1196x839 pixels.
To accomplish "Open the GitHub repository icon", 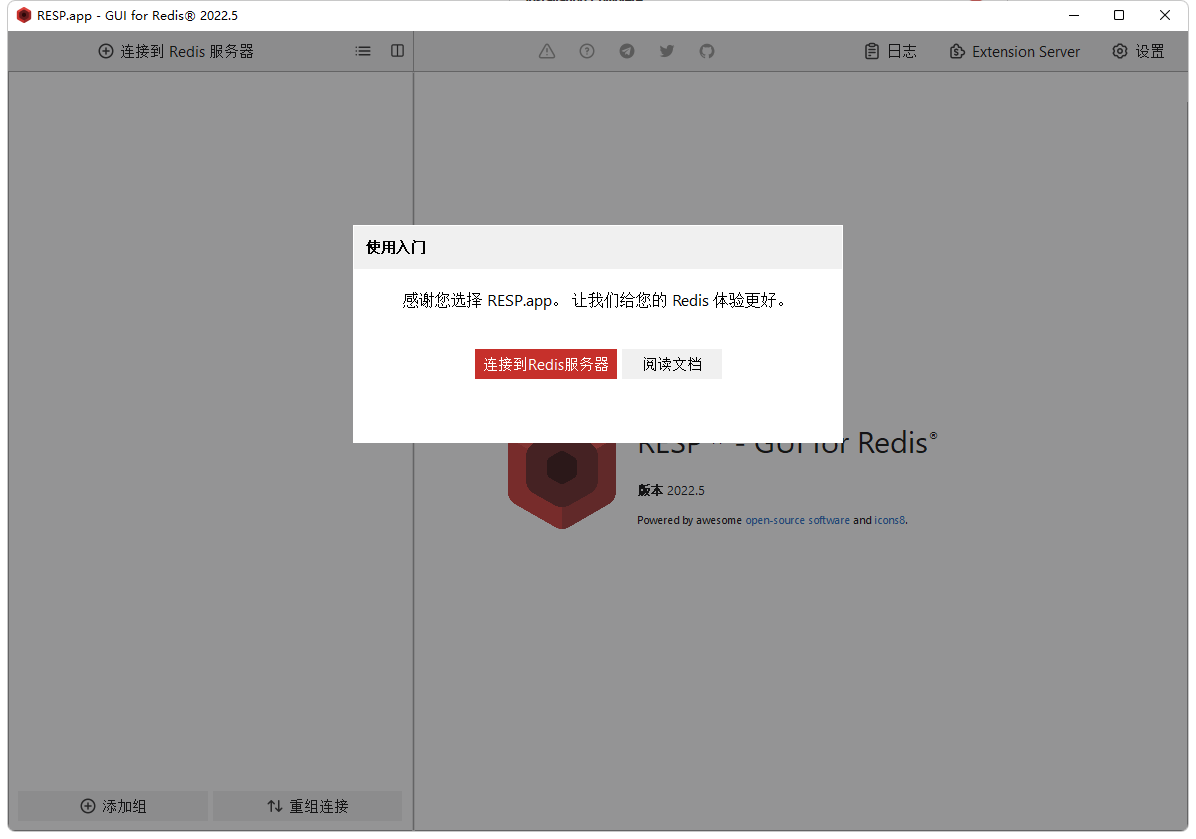I will [x=707, y=51].
